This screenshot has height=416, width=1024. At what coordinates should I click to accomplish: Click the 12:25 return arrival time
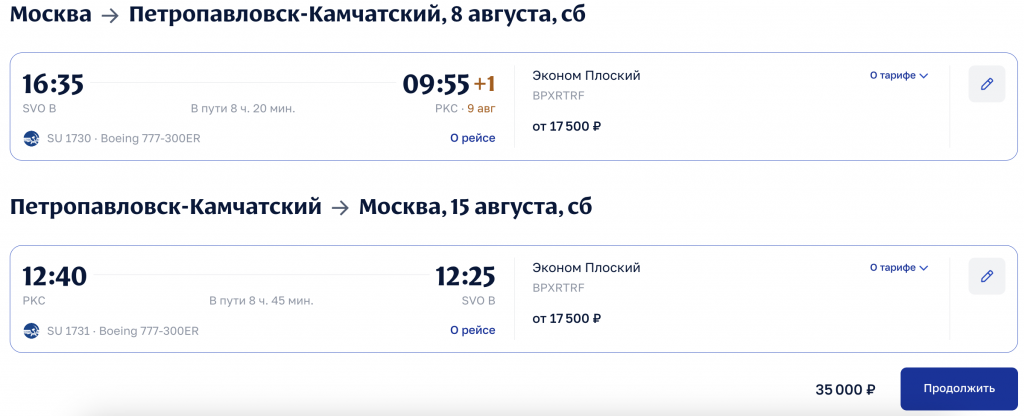coord(465,276)
